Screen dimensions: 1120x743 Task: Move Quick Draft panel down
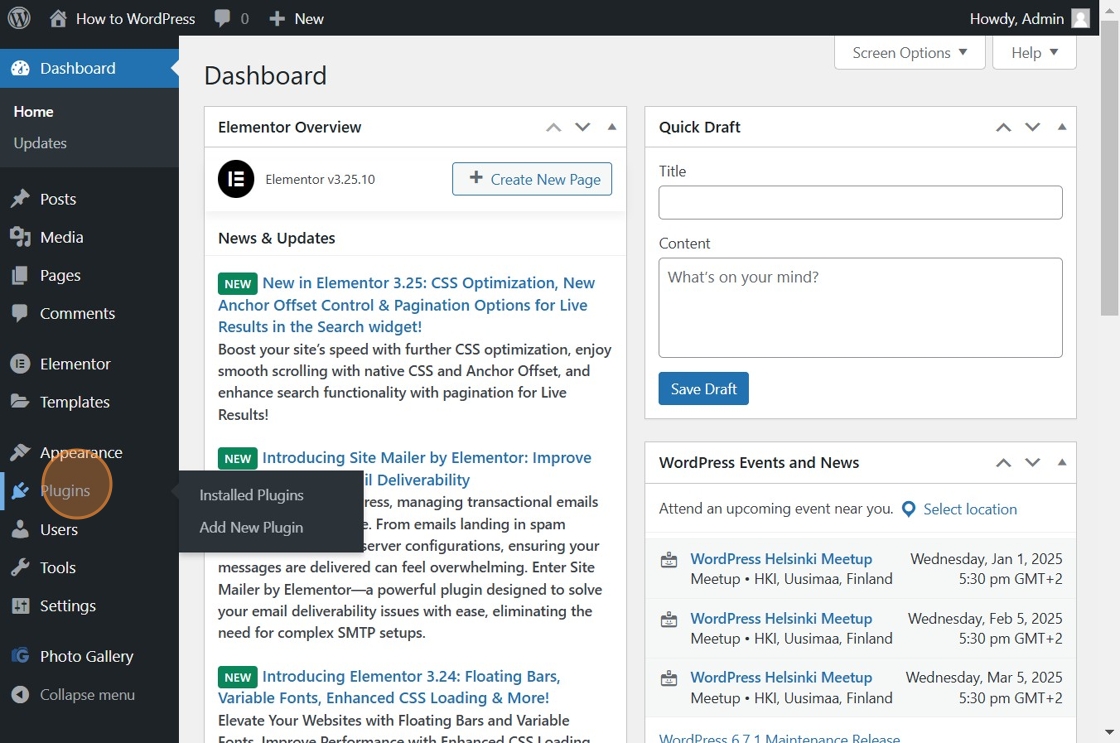(1033, 127)
